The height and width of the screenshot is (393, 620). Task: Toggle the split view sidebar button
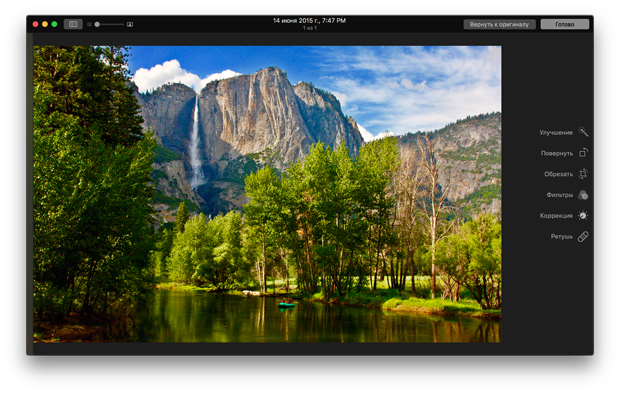(x=73, y=24)
